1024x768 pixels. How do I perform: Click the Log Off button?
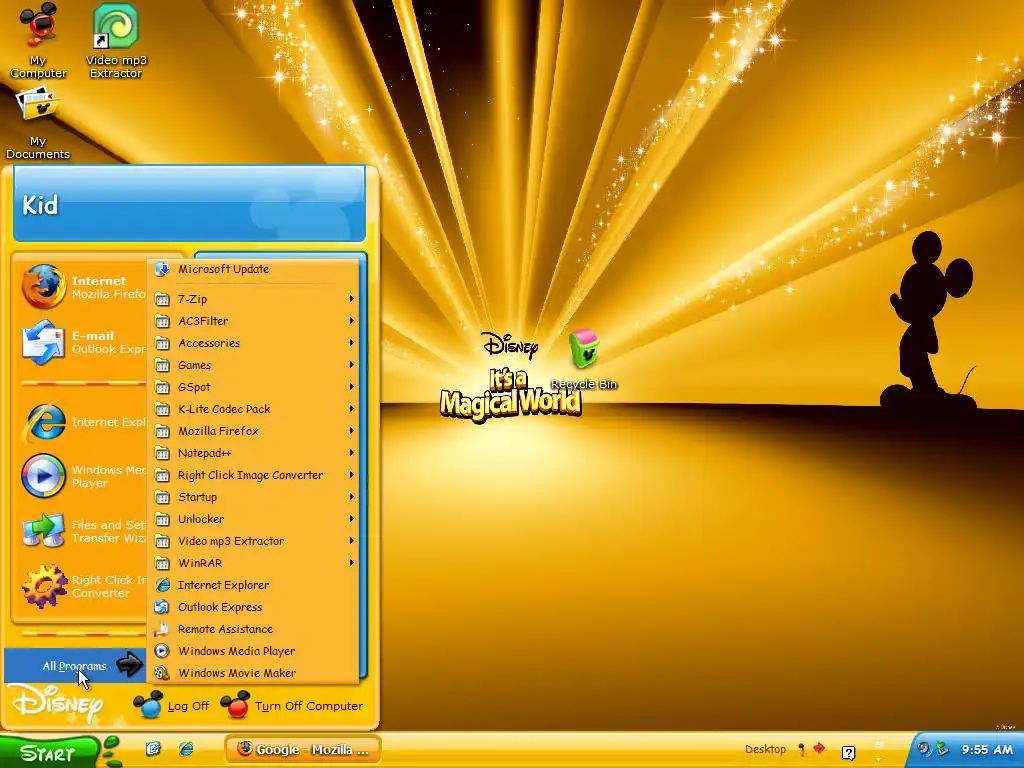(x=172, y=706)
